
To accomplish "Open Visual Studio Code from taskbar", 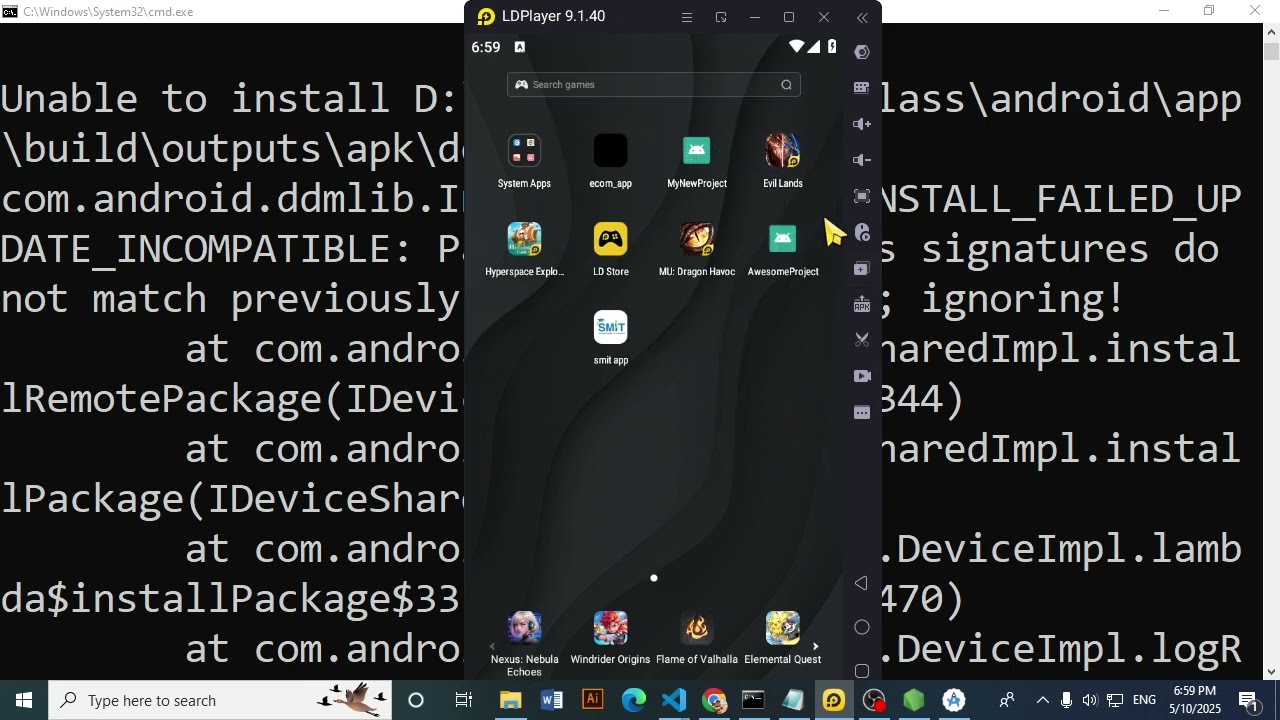I will click(674, 700).
